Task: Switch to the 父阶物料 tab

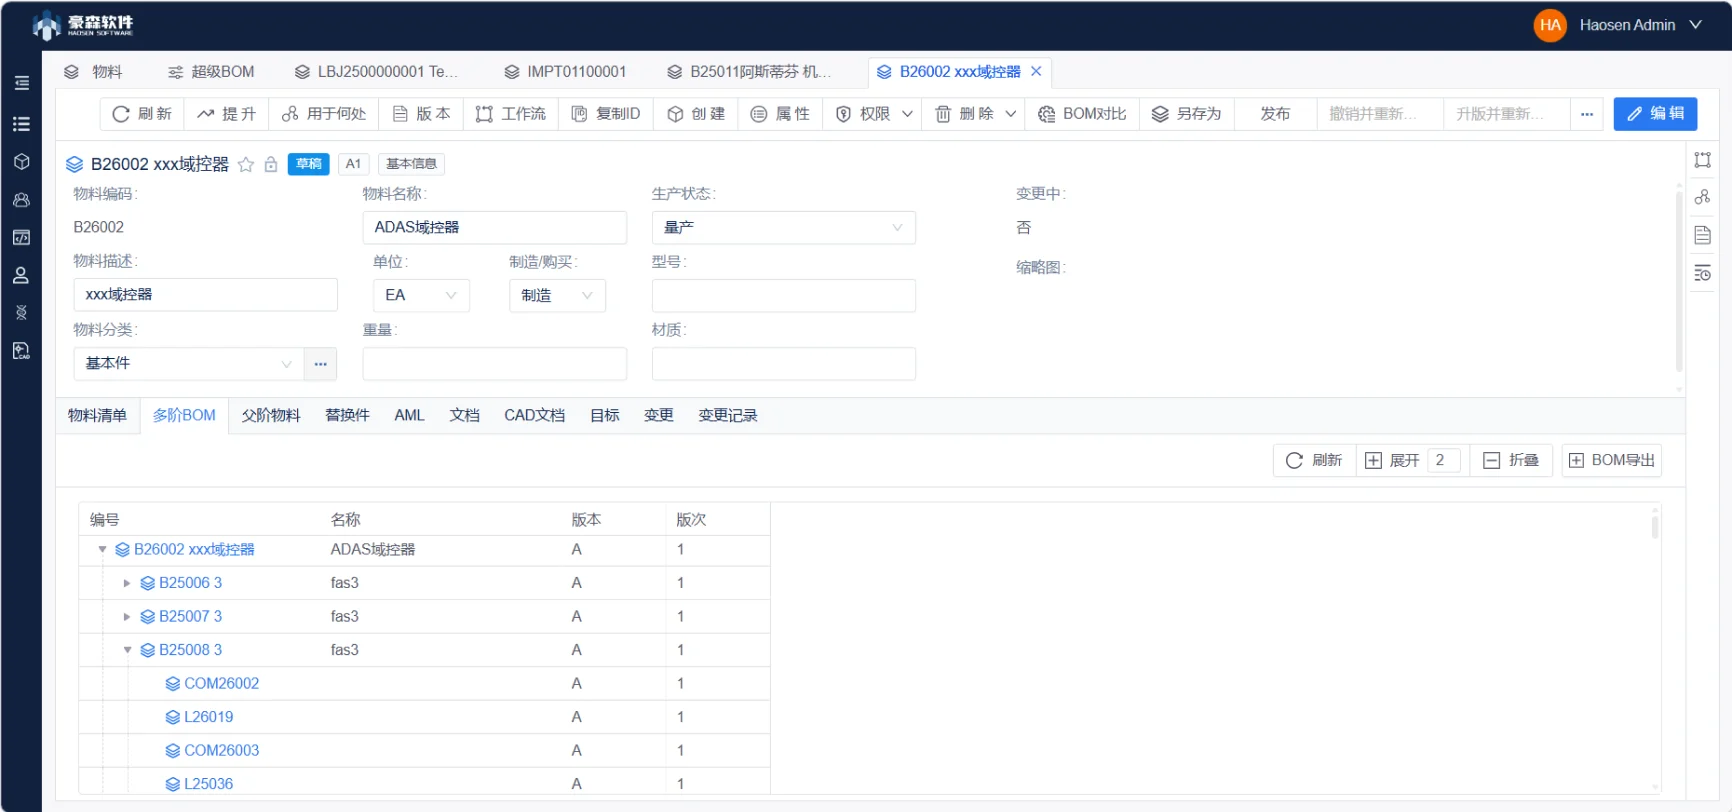Action: coord(271,415)
